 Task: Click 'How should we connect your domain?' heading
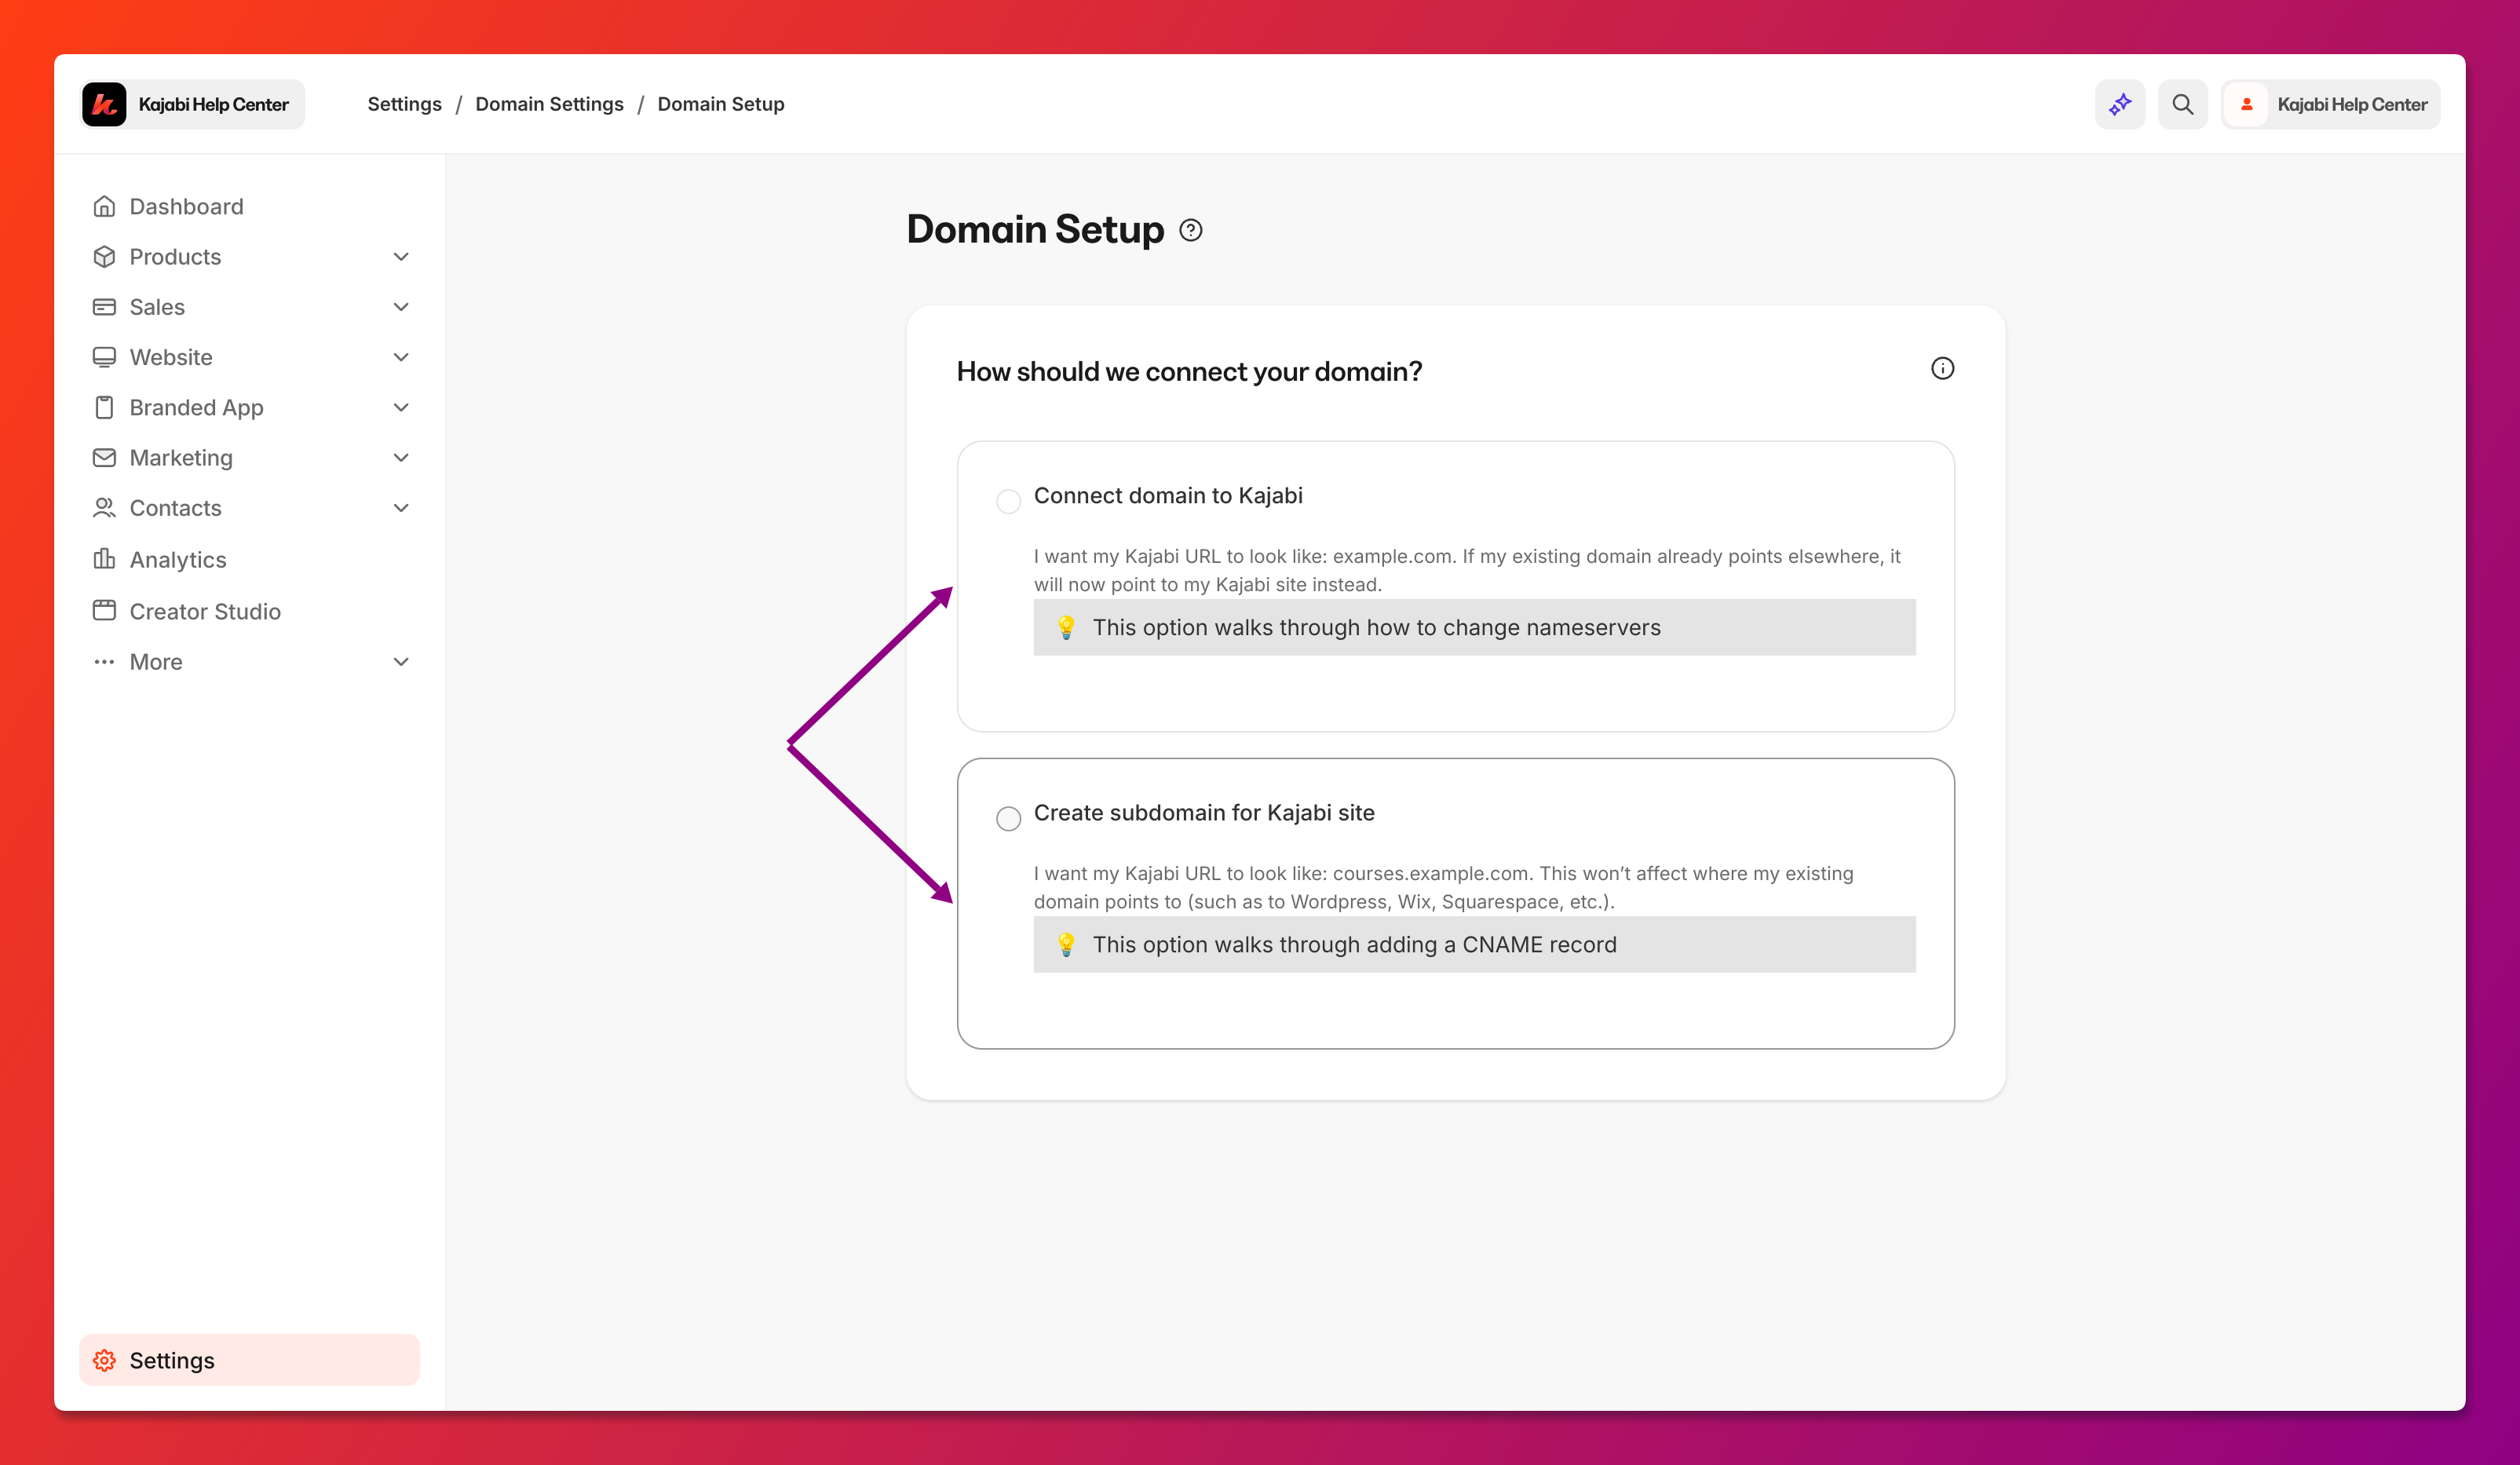(x=1189, y=372)
